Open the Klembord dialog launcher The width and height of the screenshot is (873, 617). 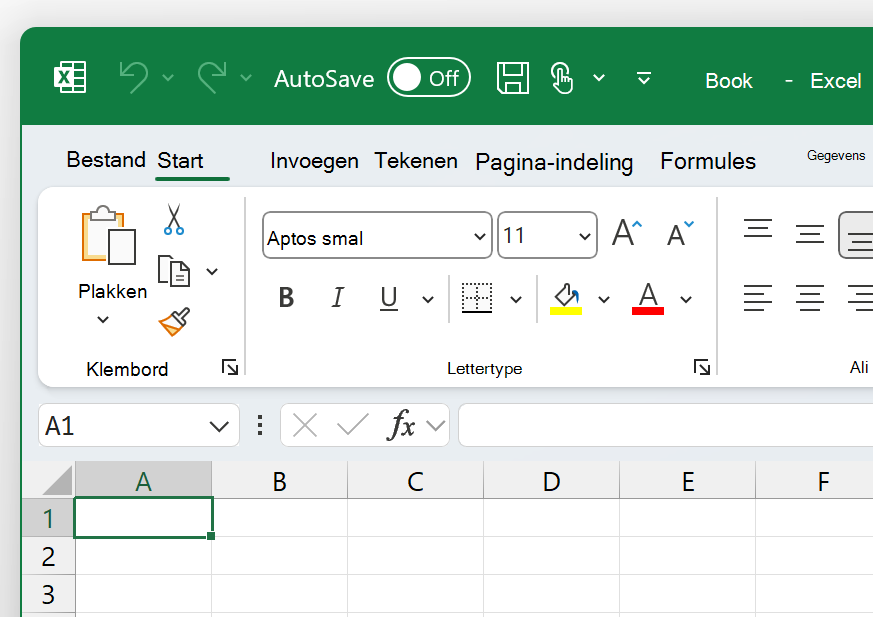point(230,367)
